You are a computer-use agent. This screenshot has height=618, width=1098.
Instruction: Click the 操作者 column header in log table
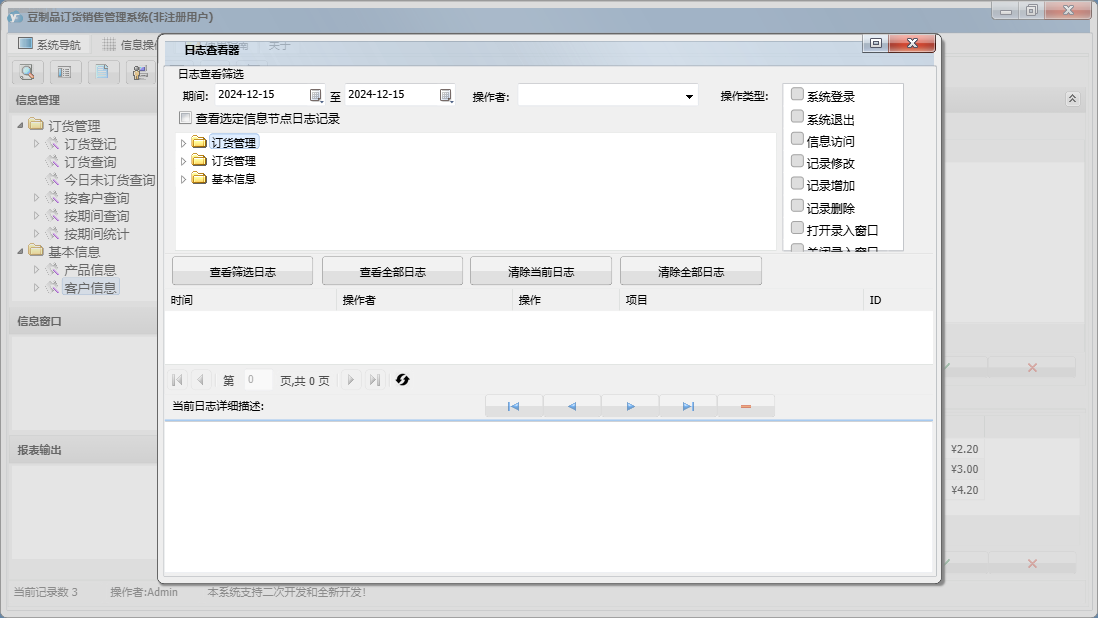(x=424, y=300)
